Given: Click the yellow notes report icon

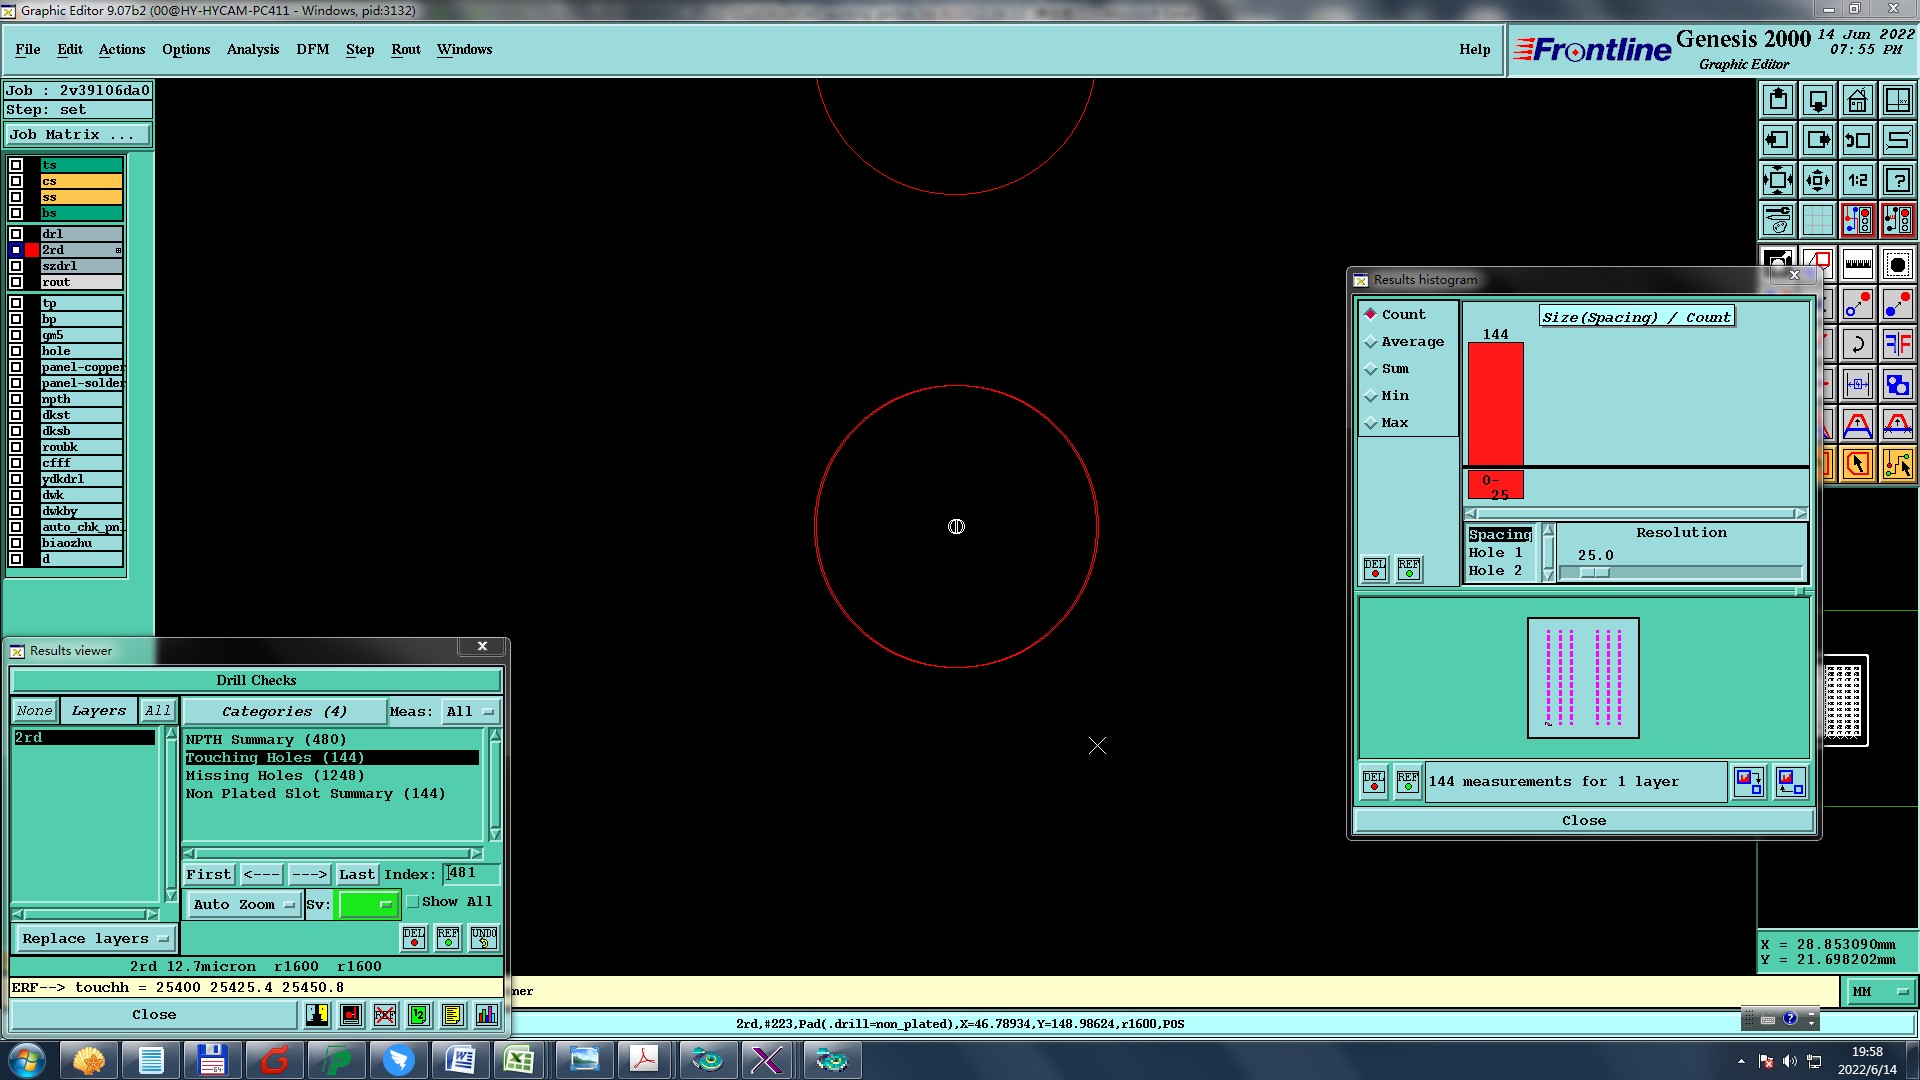Looking at the screenshot, I should click(x=452, y=1016).
